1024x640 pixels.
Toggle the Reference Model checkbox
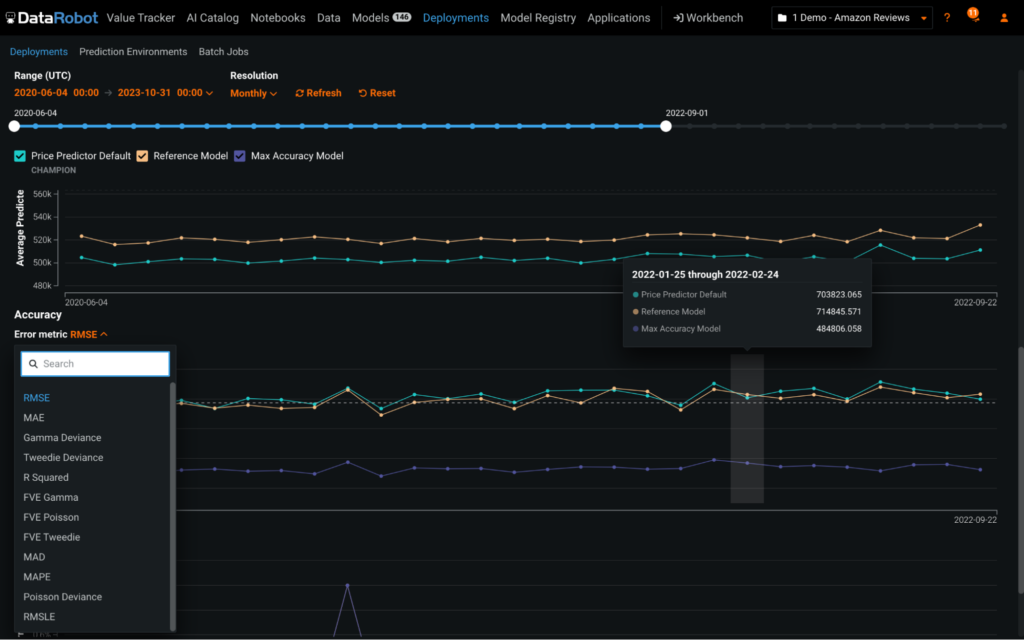(x=142, y=156)
